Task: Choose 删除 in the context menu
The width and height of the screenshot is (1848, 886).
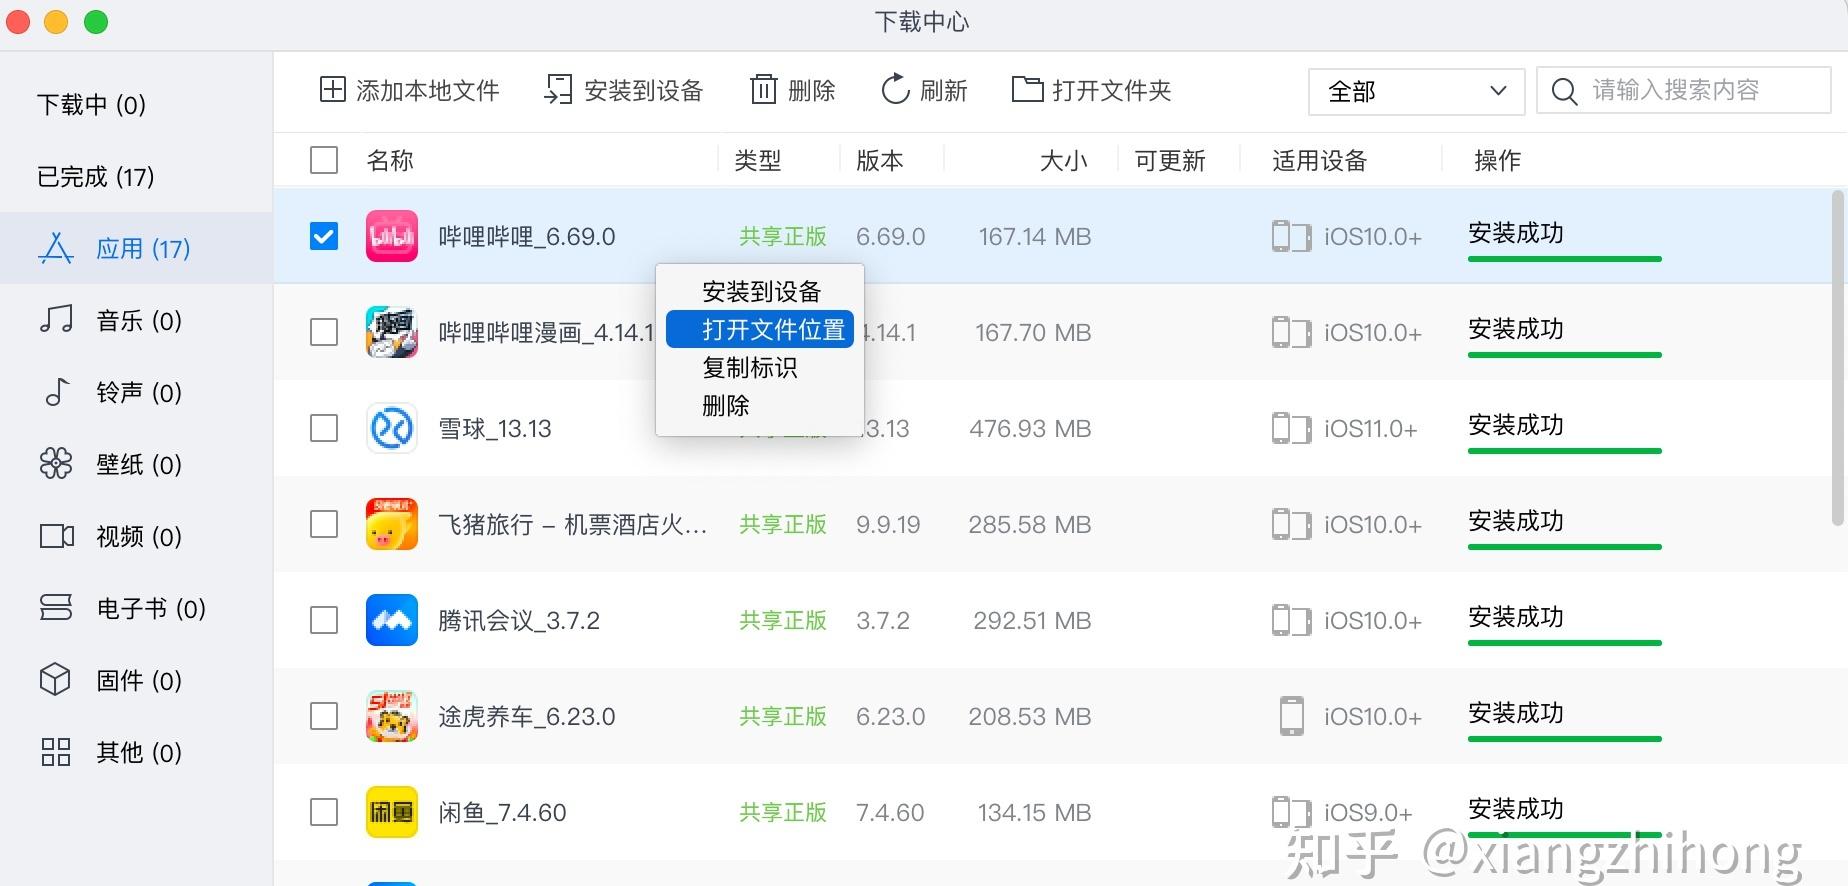Action: point(726,405)
